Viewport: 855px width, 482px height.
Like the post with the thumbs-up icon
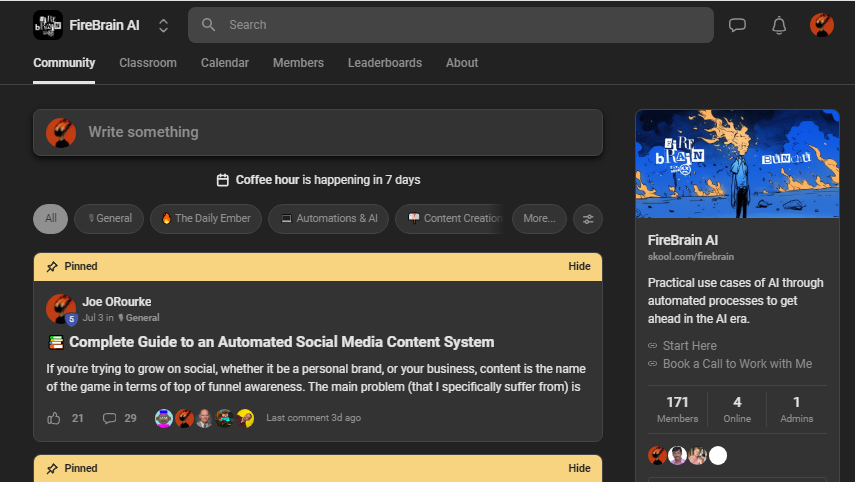53,418
